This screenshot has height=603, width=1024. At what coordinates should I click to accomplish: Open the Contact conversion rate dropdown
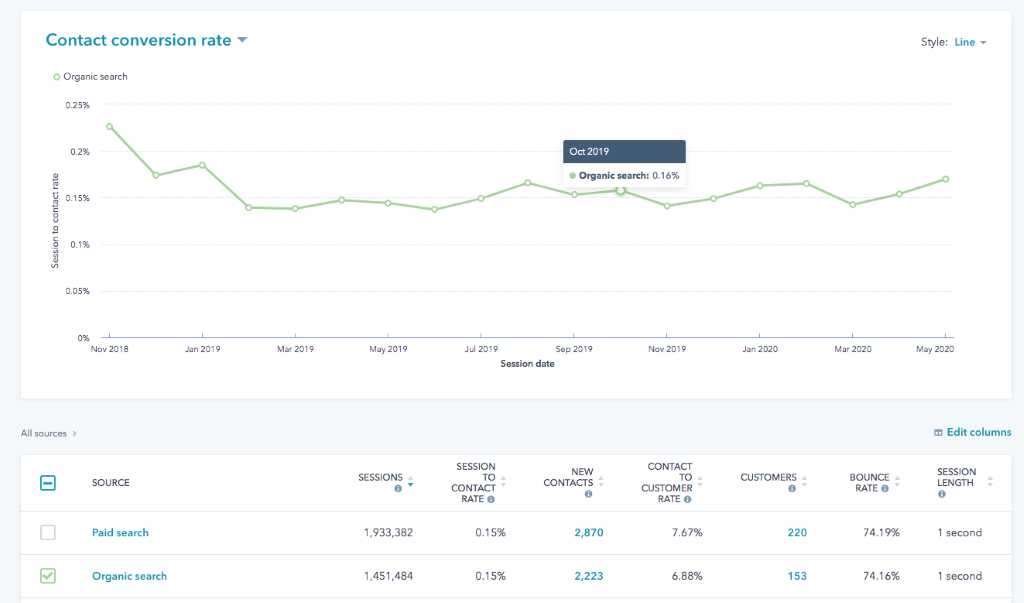[x=146, y=40]
